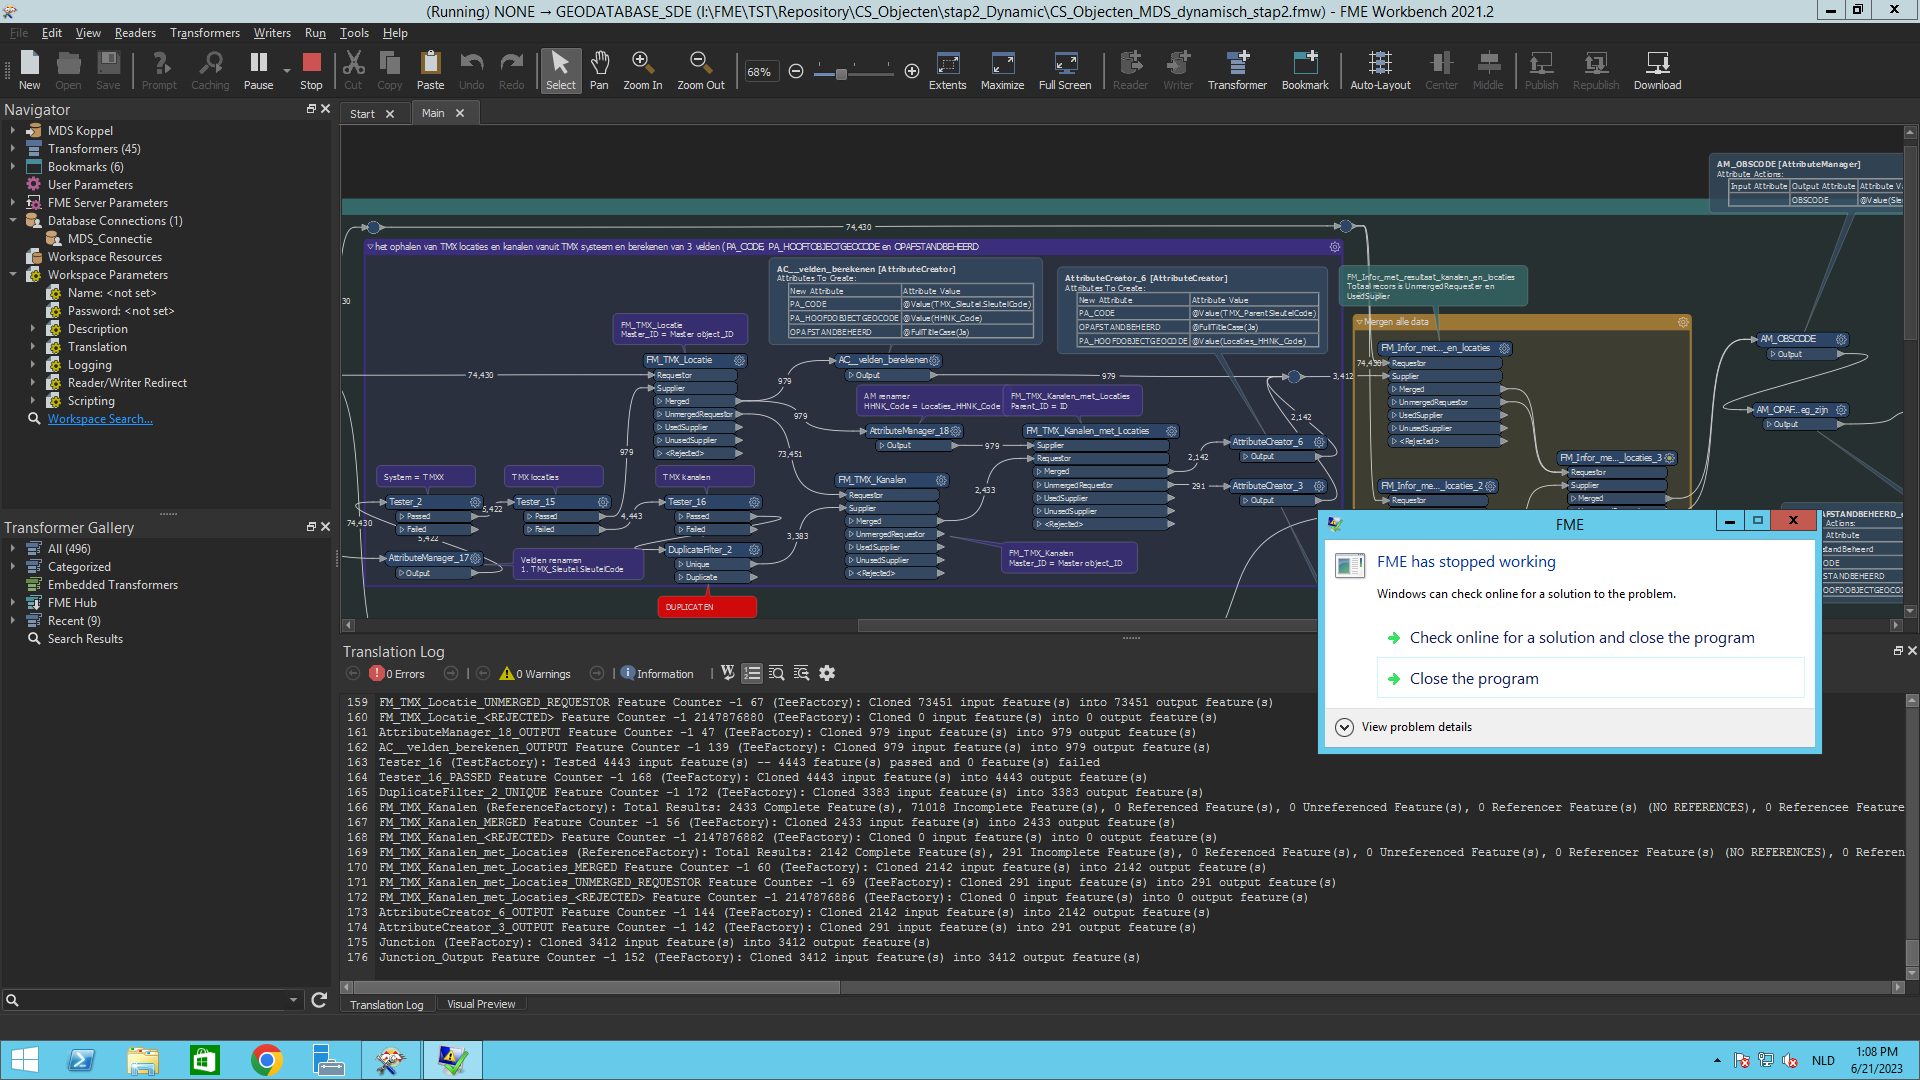Click the zoom minus button beside slider
1920x1080 pixels.
pos(796,71)
